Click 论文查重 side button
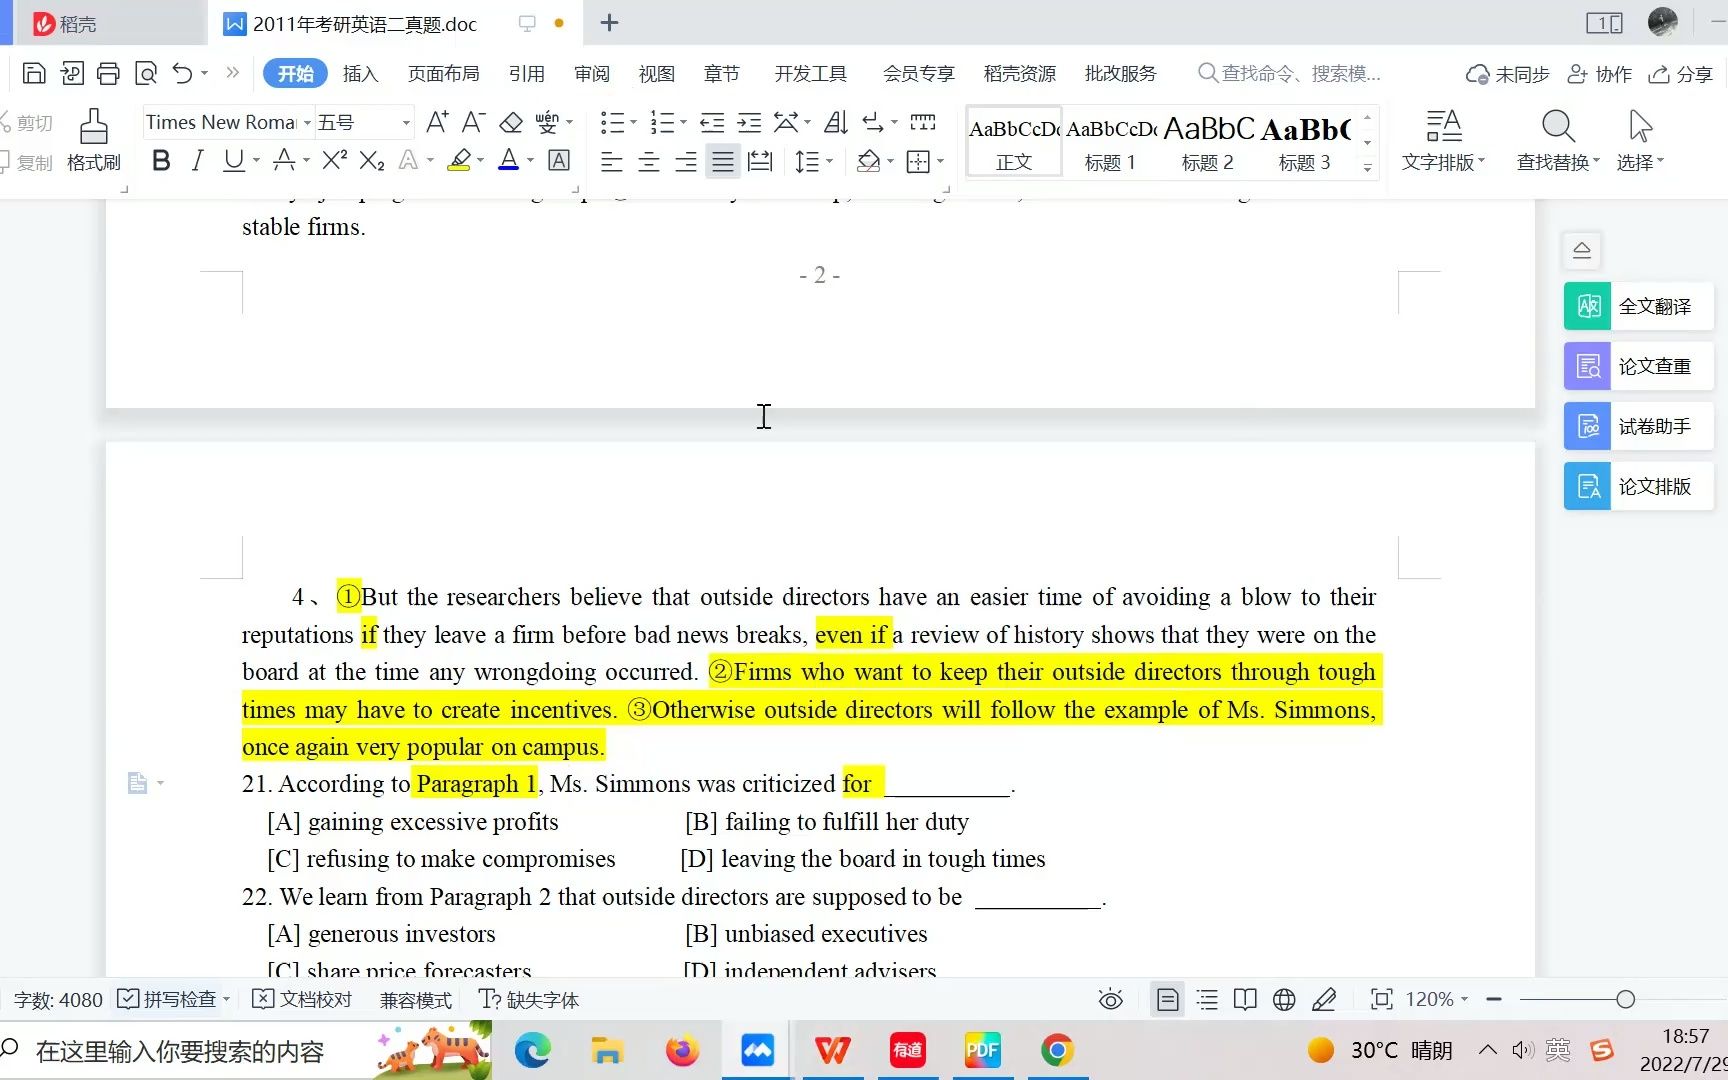This screenshot has width=1728, height=1080. coord(1638,366)
